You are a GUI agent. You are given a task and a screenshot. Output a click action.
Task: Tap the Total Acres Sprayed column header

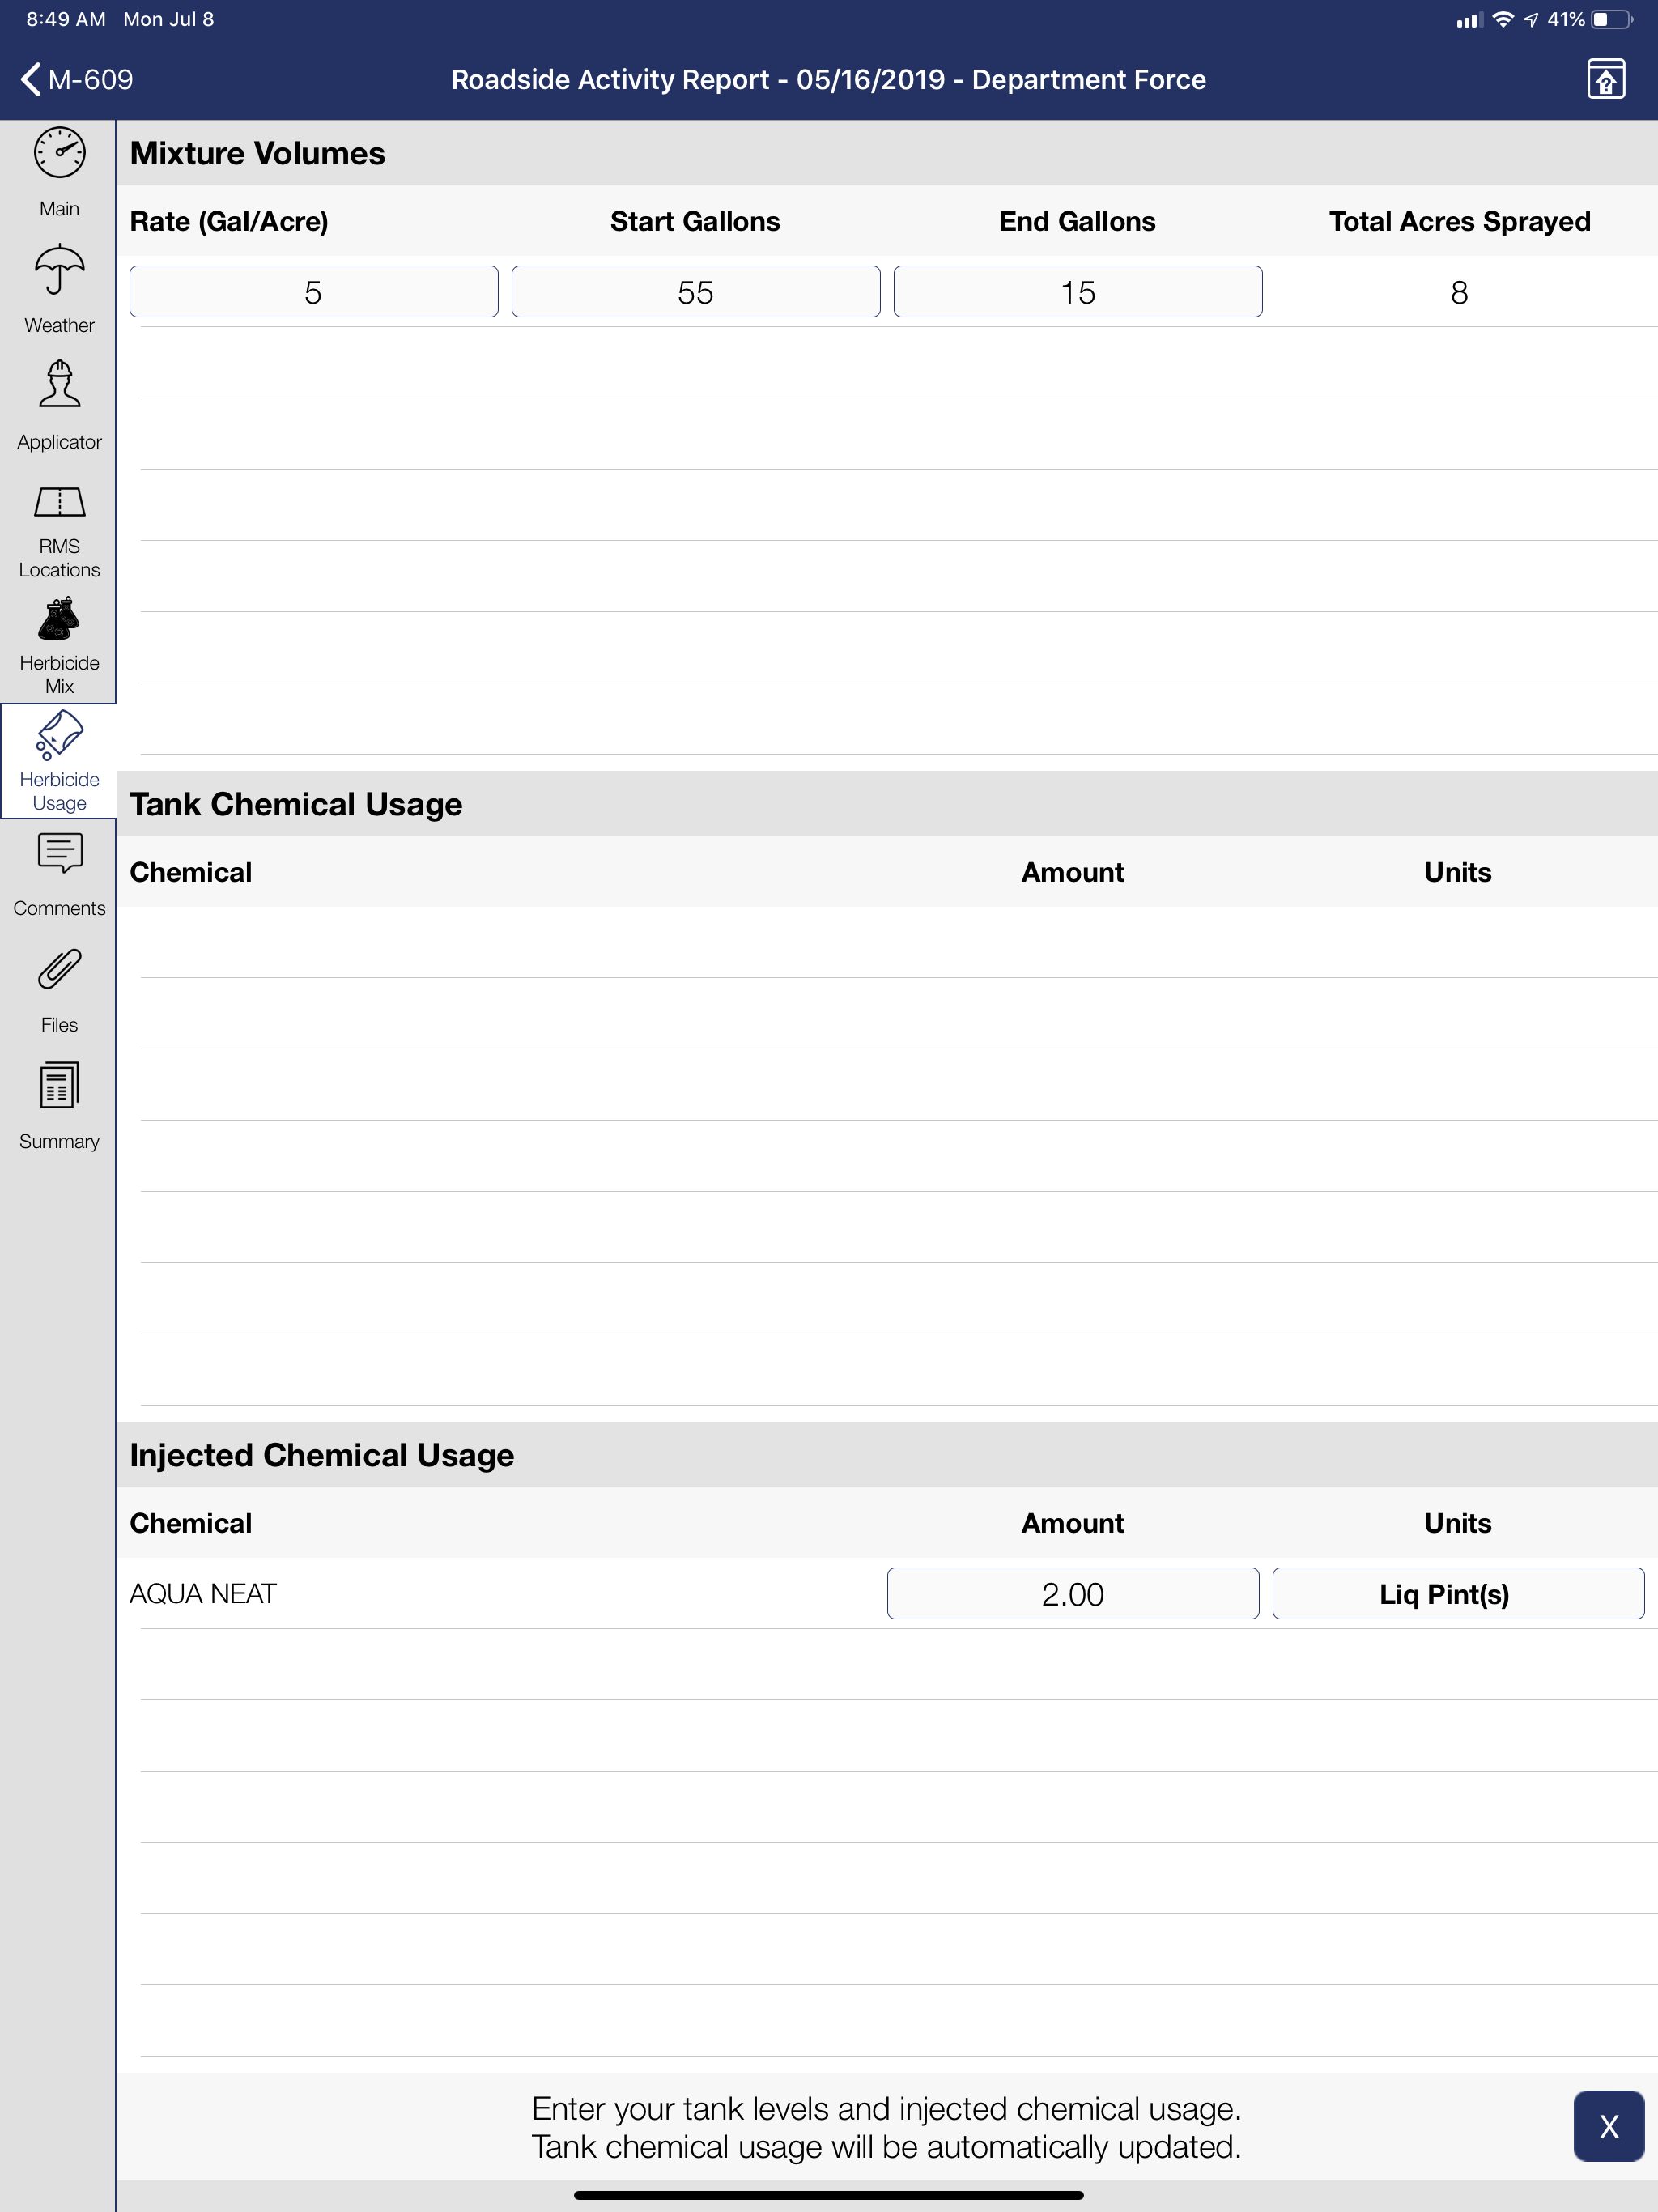click(x=1459, y=221)
